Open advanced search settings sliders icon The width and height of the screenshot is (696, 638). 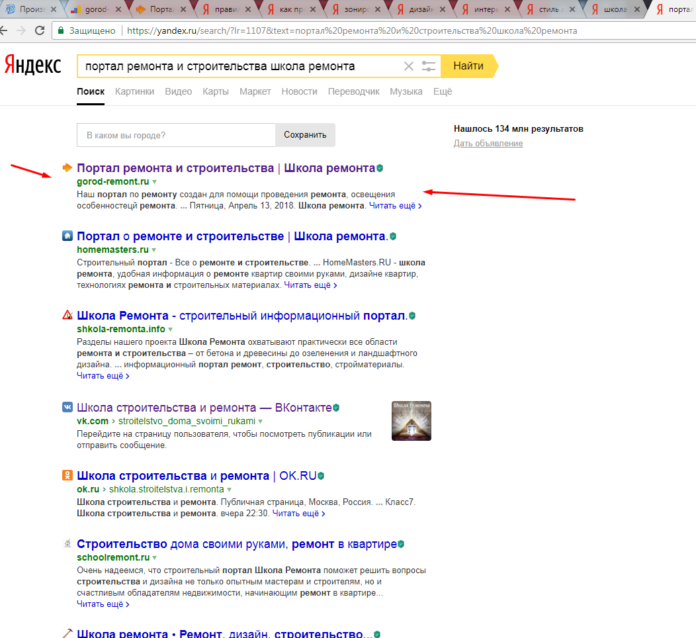[x=428, y=67]
